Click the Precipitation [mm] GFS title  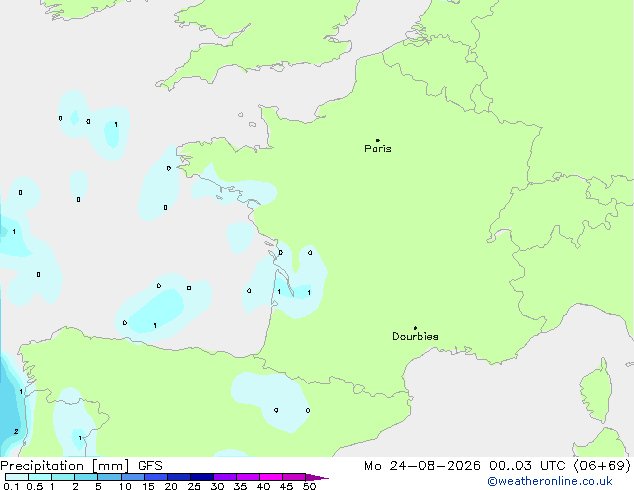point(81,466)
